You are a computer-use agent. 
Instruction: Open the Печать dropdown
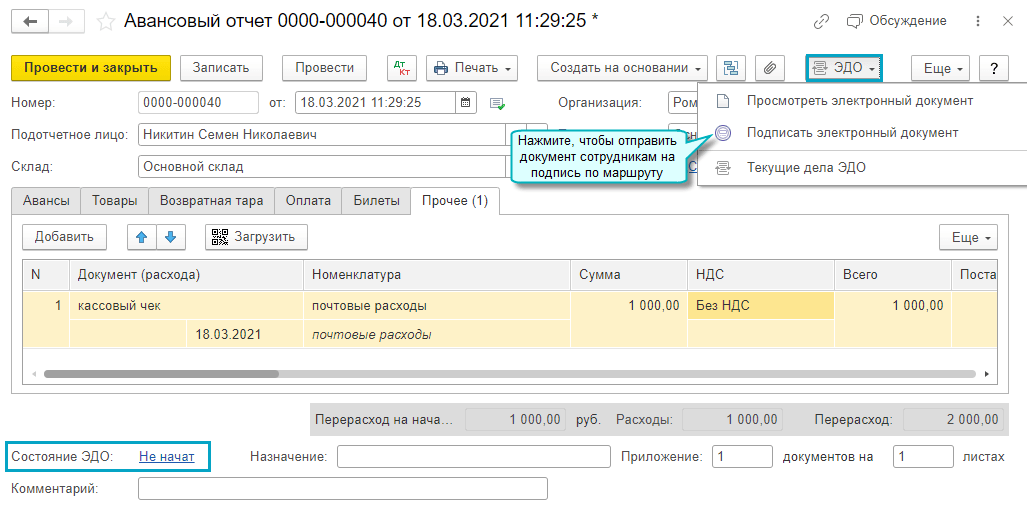[472, 67]
